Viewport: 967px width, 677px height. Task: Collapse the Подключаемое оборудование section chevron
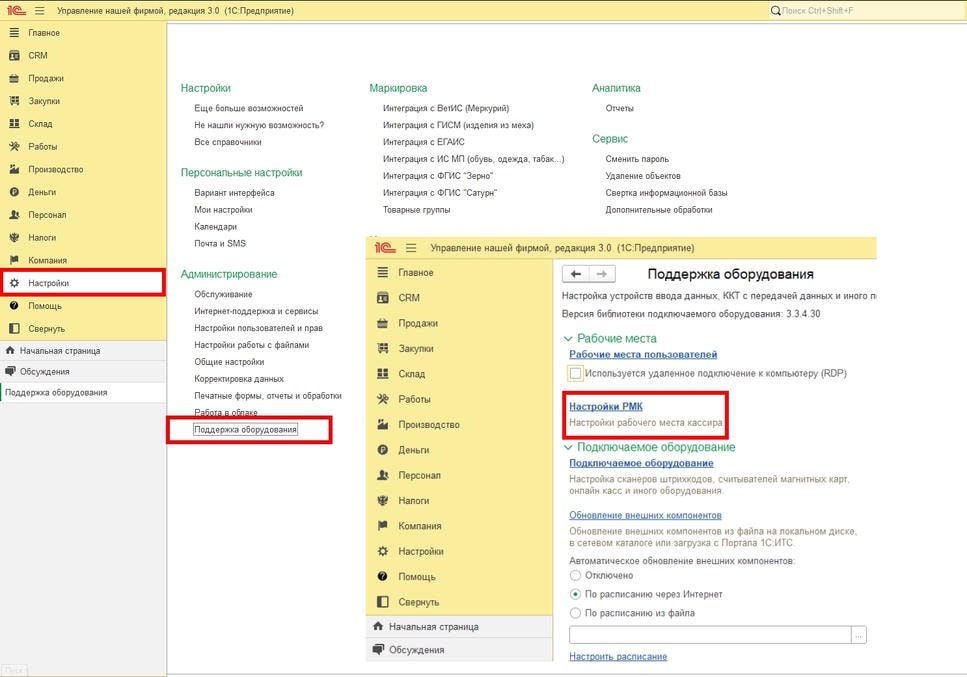point(568,447)
